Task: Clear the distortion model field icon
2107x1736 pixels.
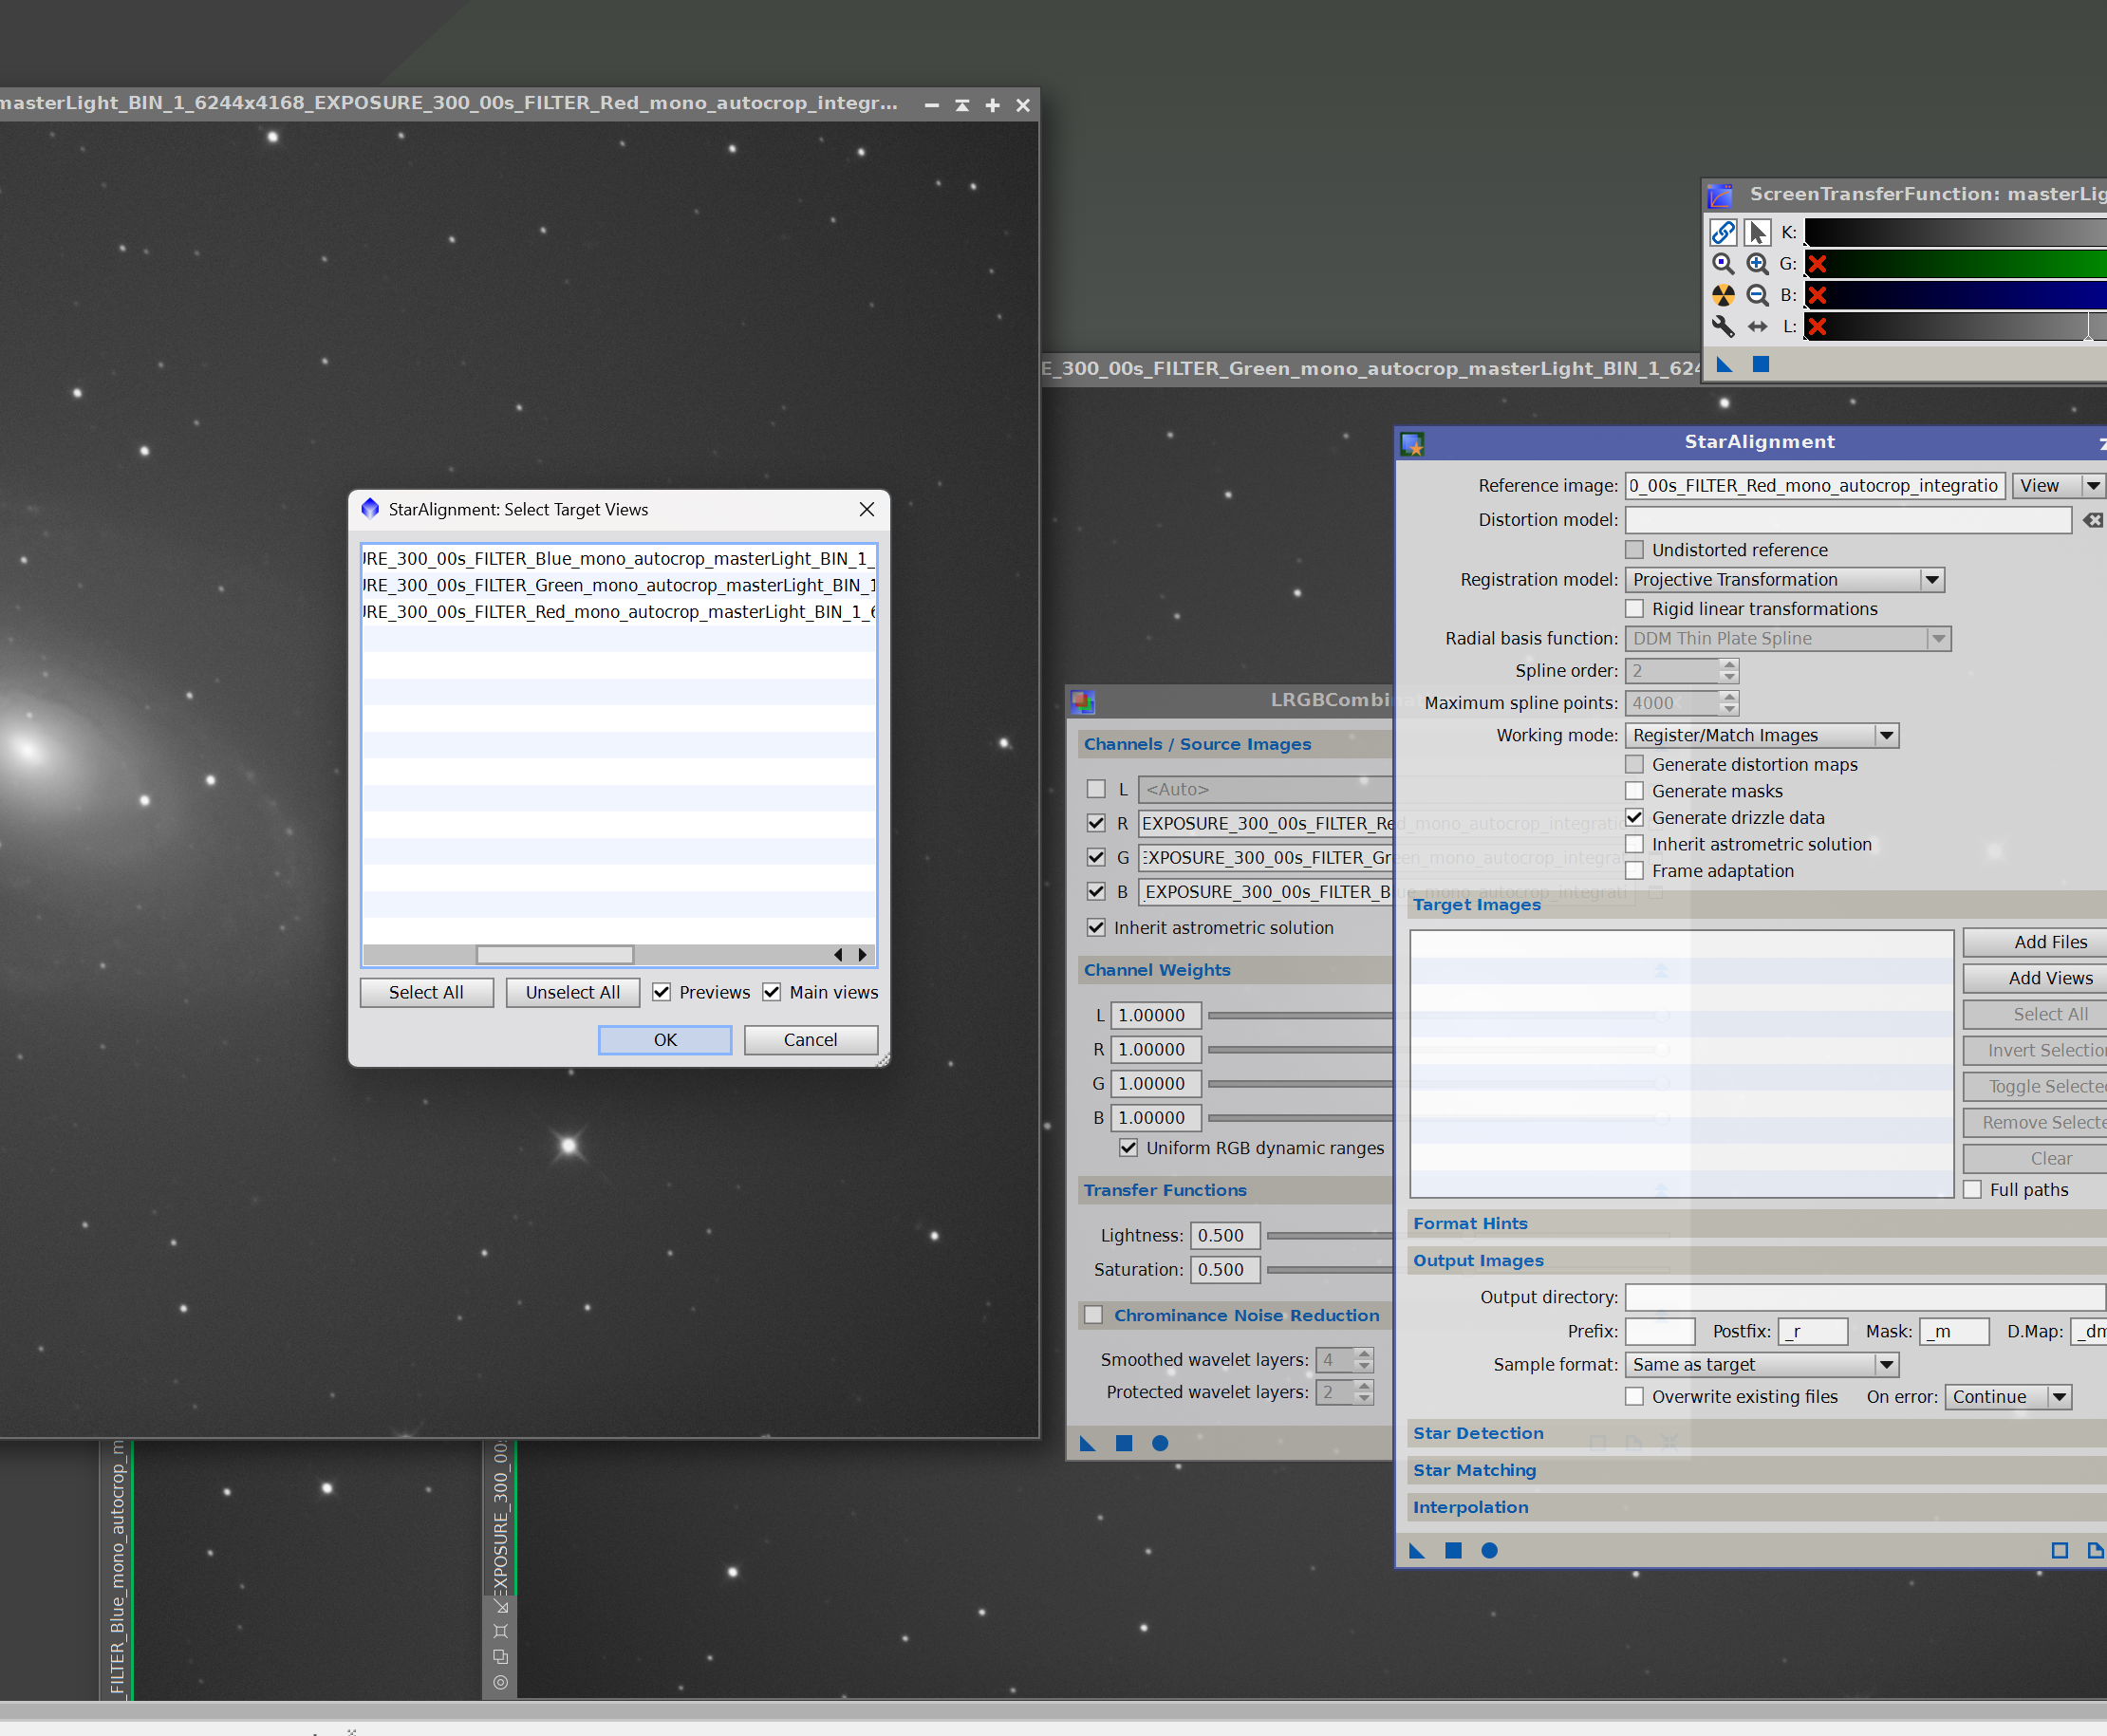Action: click(2092, 520)
